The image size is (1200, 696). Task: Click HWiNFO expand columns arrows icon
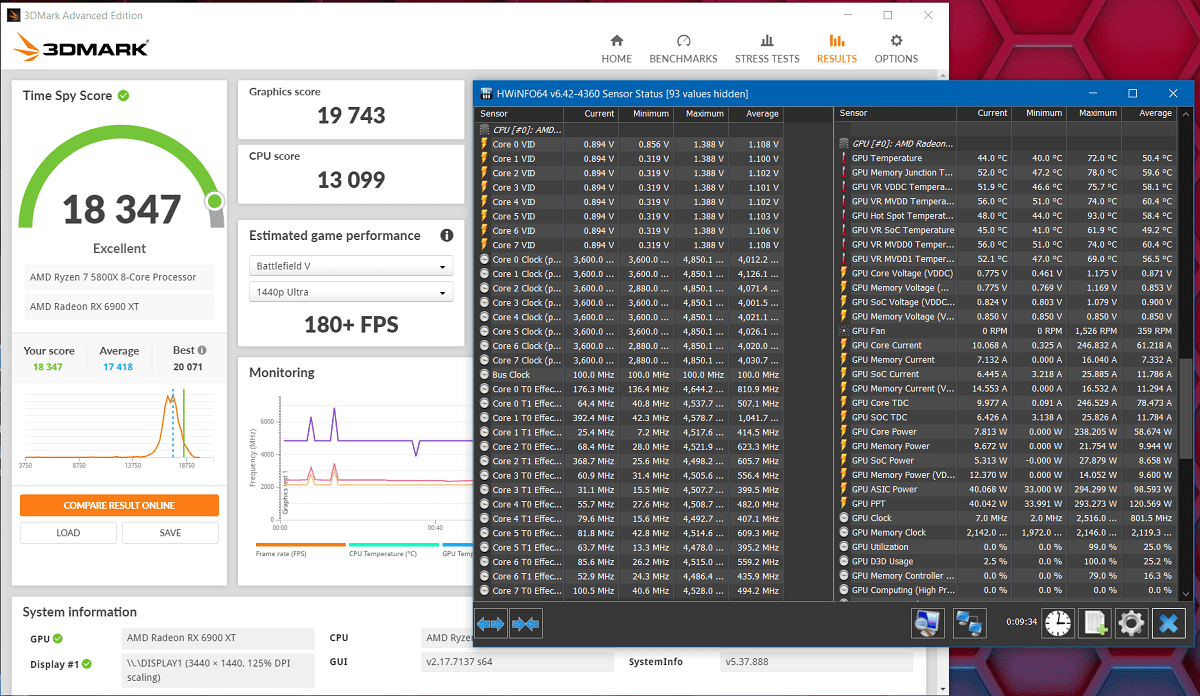coord(491,624)
